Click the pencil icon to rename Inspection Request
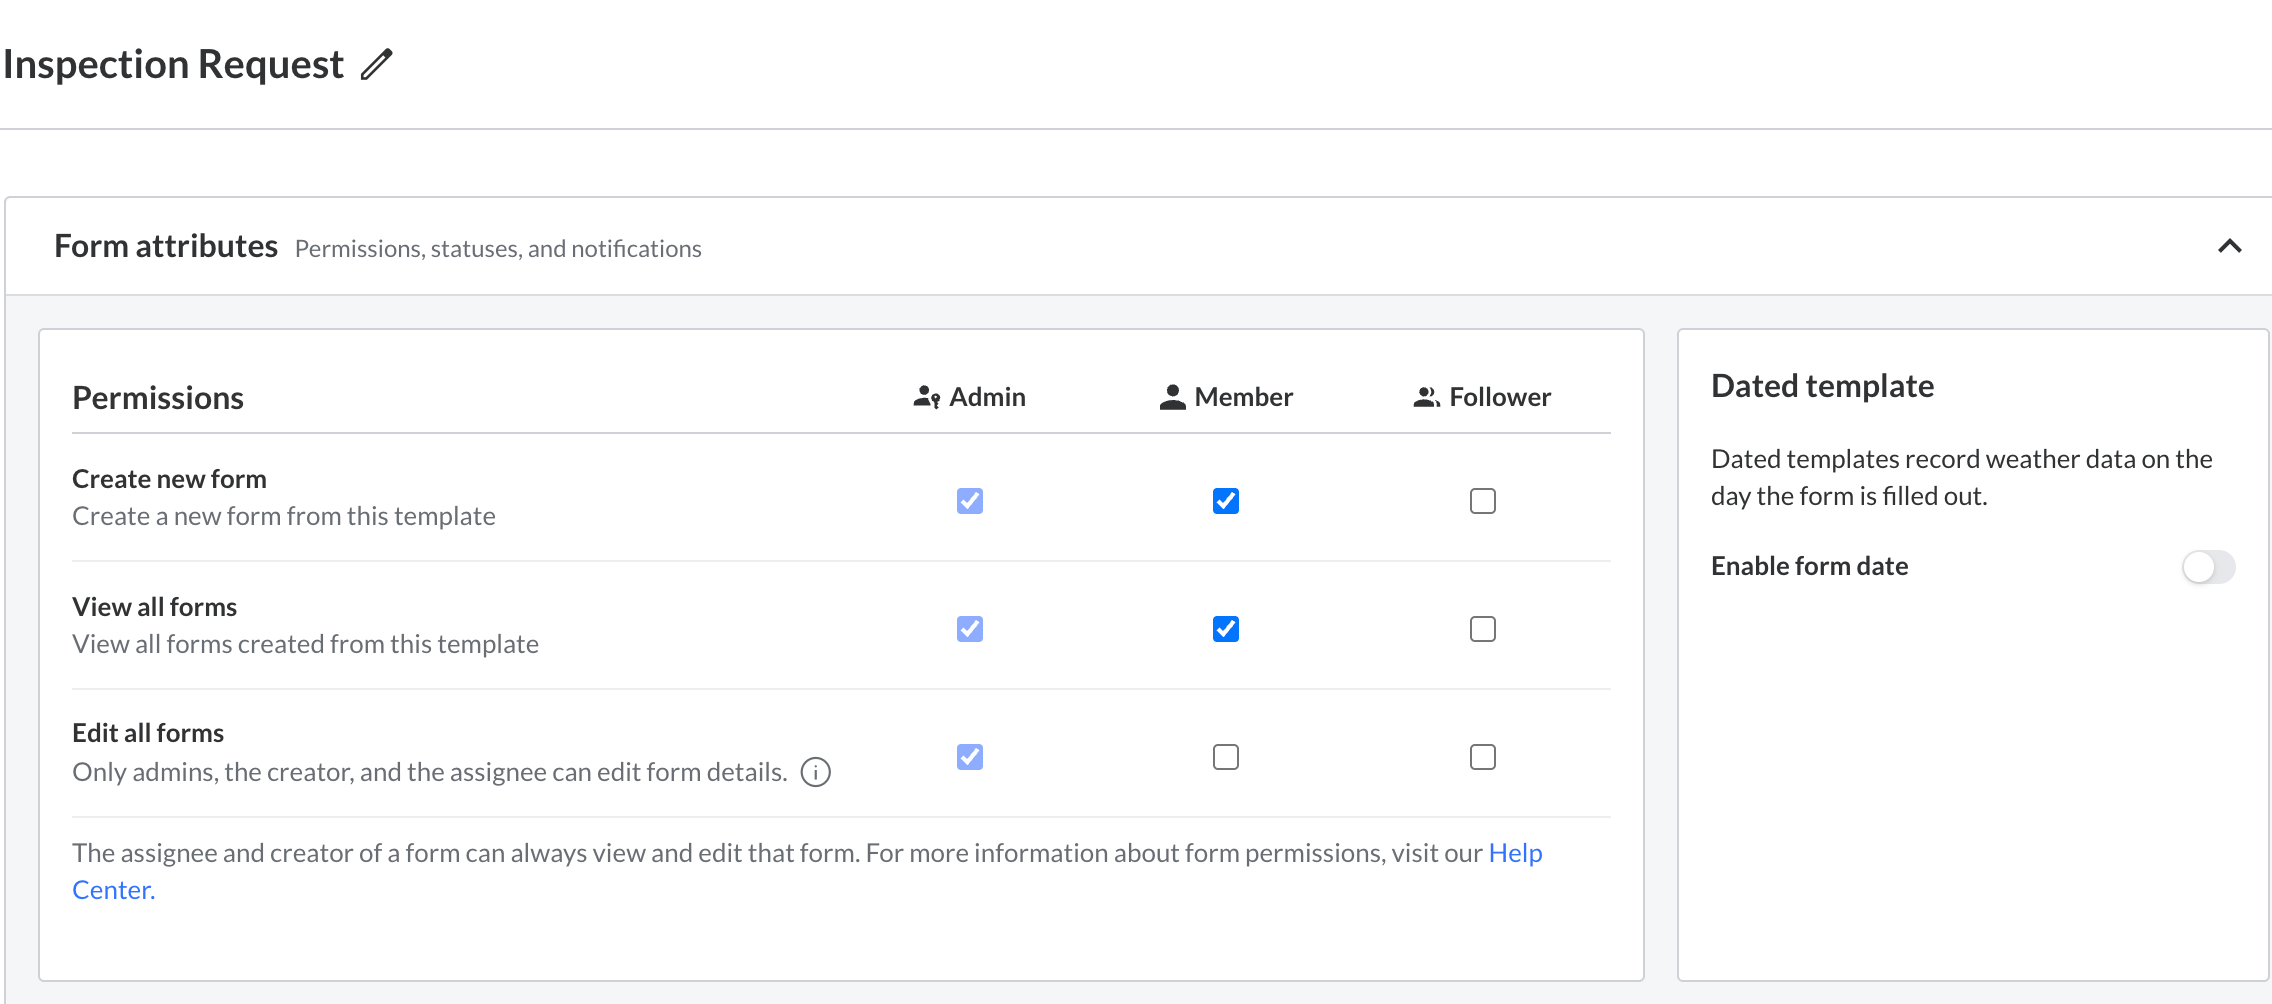The height and width of the screenshot is (1004, 2272). click(377, 65)
